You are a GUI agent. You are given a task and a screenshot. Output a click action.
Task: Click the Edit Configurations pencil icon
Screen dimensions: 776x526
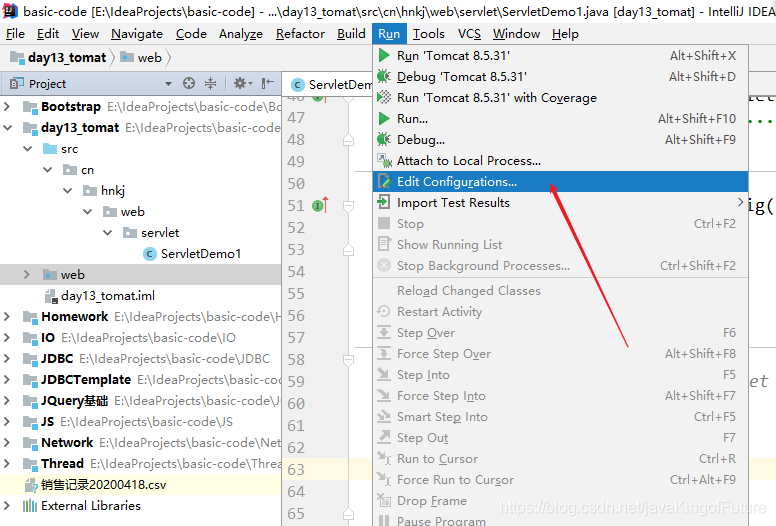point(385,182)
